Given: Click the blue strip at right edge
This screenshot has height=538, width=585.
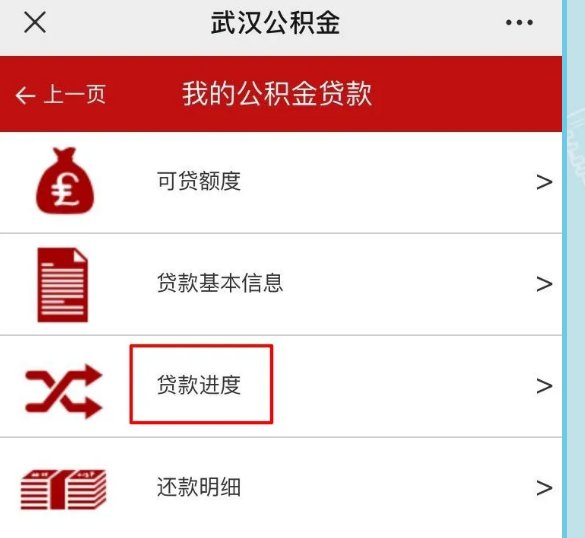Looking at the screenshot, I should pyautogui.click(x=574, y=269).
